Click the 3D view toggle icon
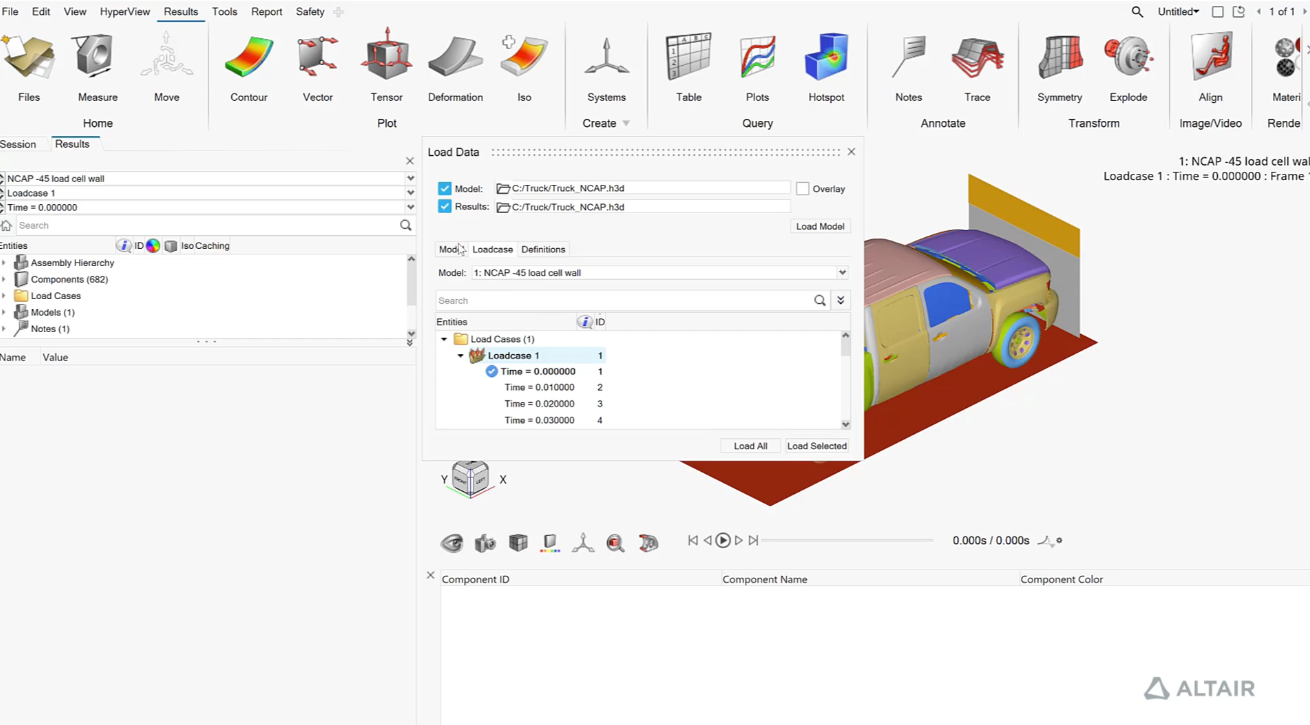Screen dimensions: 1310x725 649,543
